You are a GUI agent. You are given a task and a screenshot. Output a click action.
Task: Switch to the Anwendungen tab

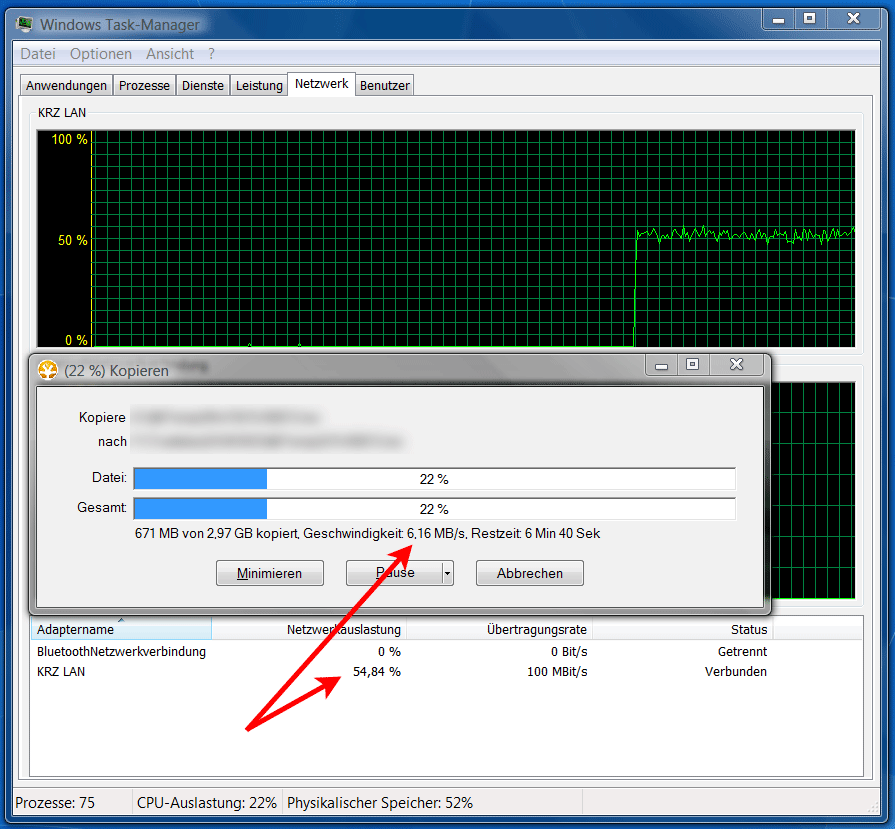tap(66, 85)
